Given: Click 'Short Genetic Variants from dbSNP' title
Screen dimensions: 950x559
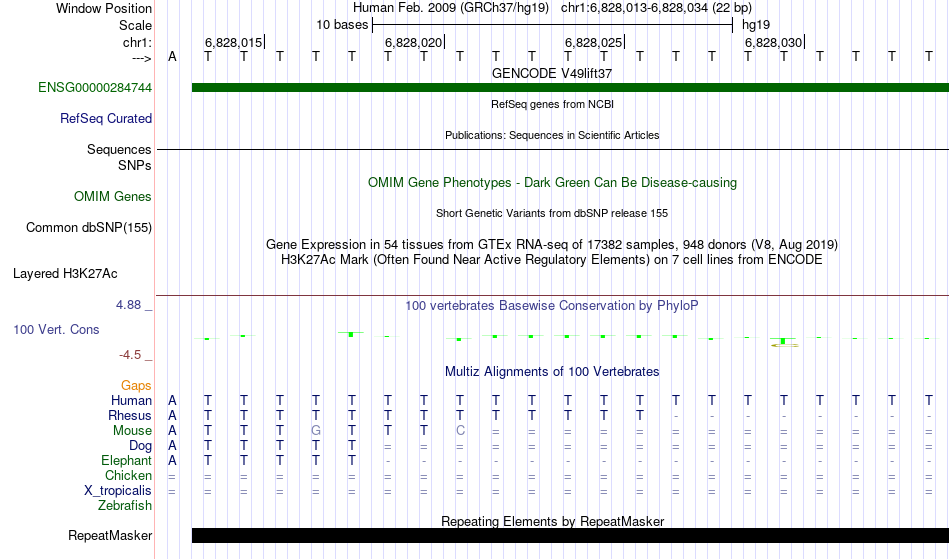Looking at the screenshot, I should (x=552, y=213).
